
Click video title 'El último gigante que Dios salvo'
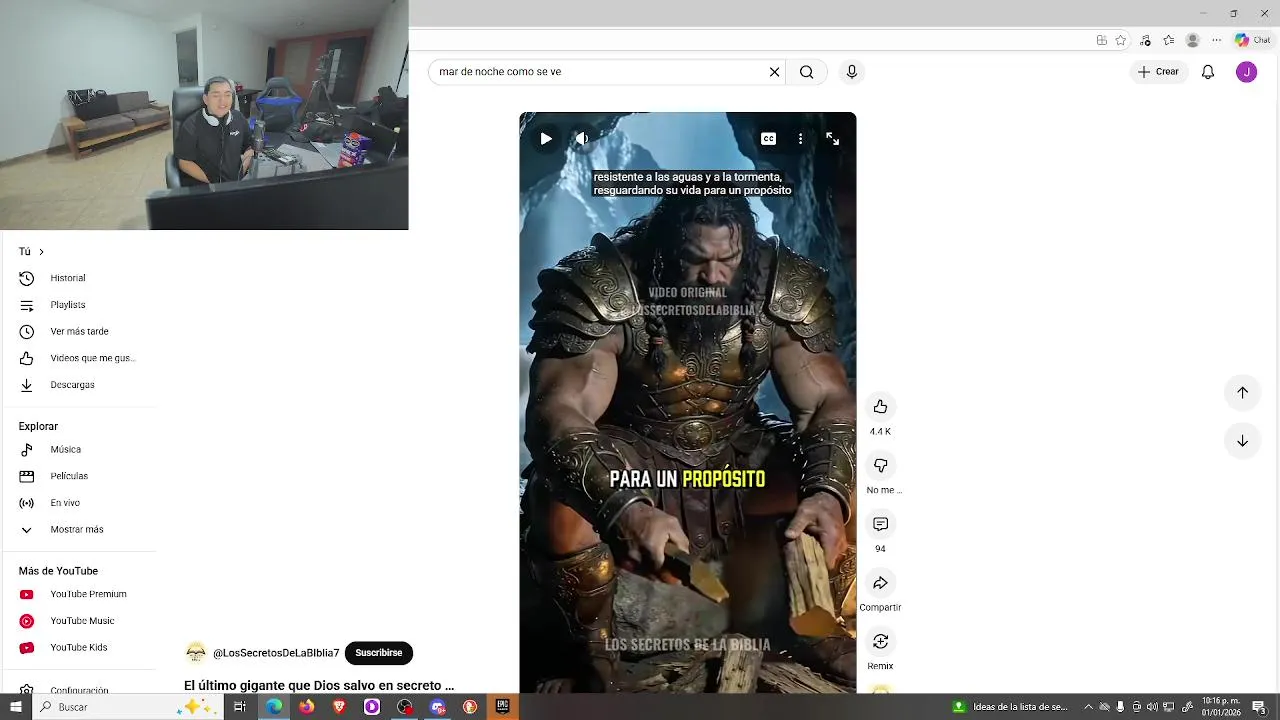[319, 686]
